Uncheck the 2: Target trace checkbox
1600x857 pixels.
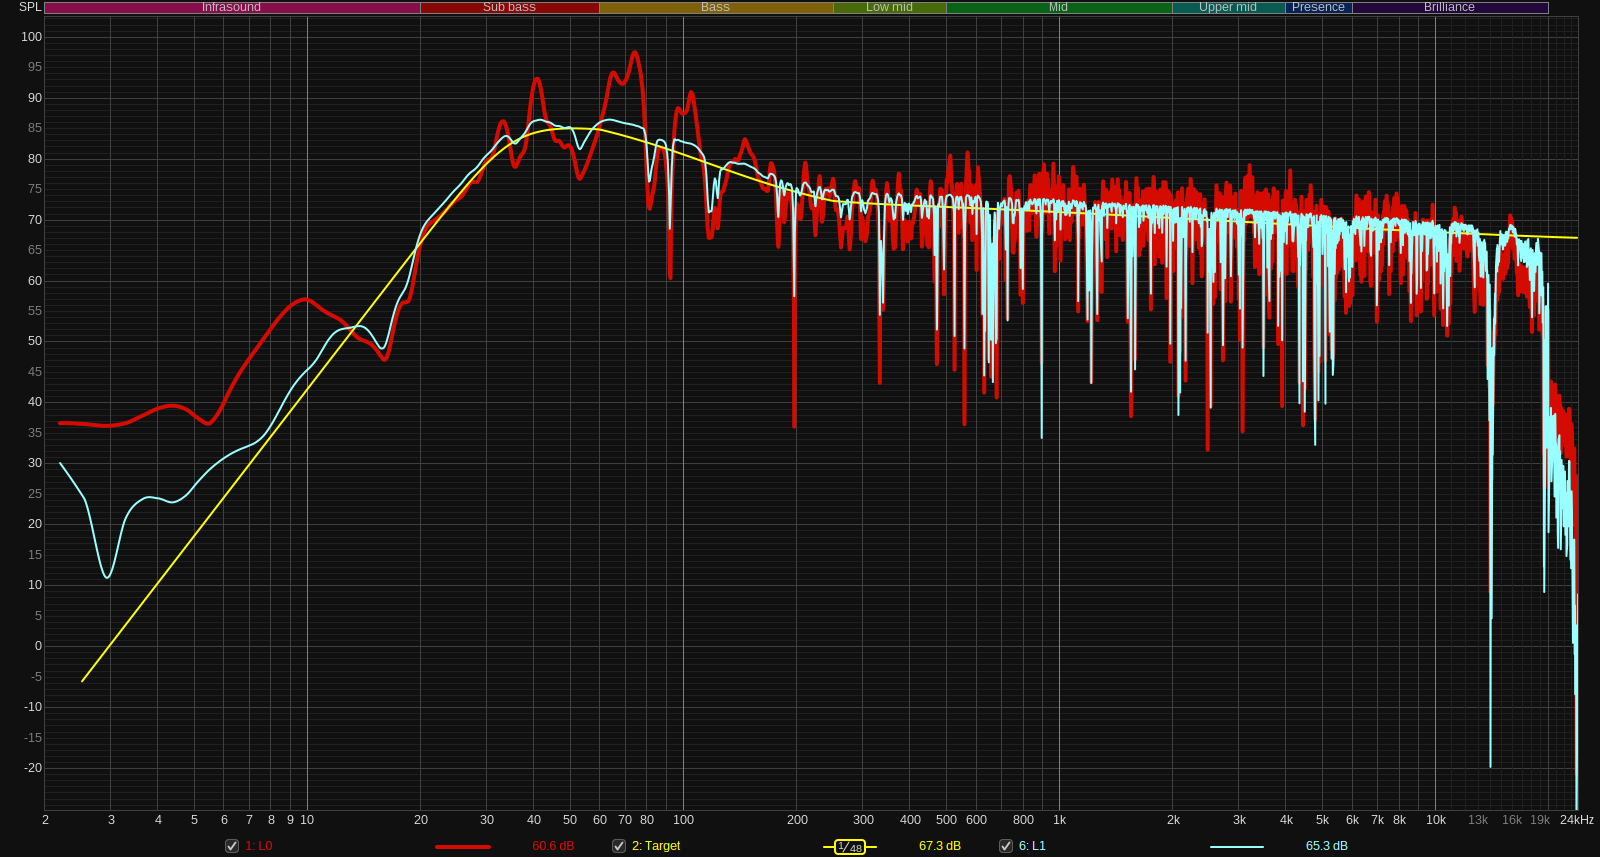pyautogui.click(x=619, y=846)
